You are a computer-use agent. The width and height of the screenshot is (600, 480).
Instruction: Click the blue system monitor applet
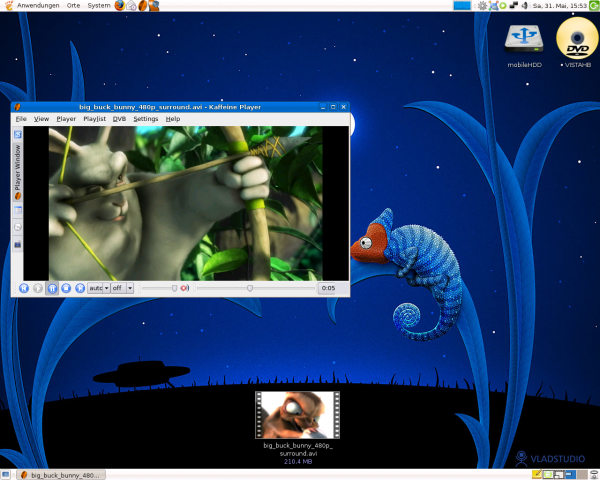coord(462,6)
